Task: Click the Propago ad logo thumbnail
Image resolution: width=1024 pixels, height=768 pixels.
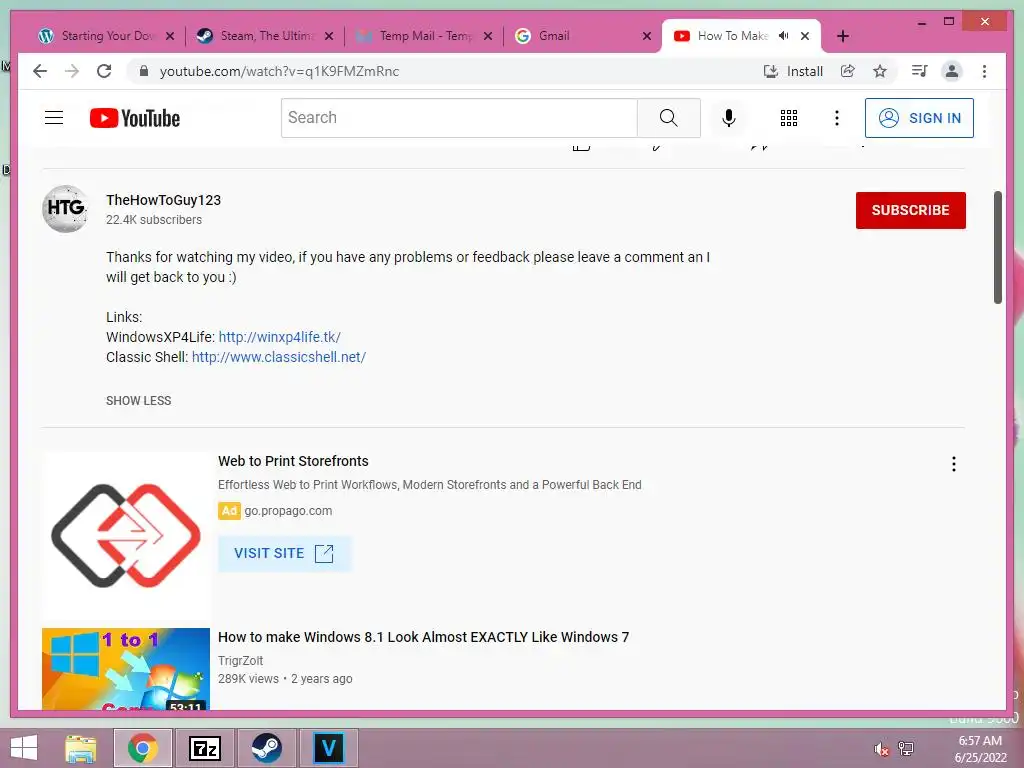Action: coord(126,536)
